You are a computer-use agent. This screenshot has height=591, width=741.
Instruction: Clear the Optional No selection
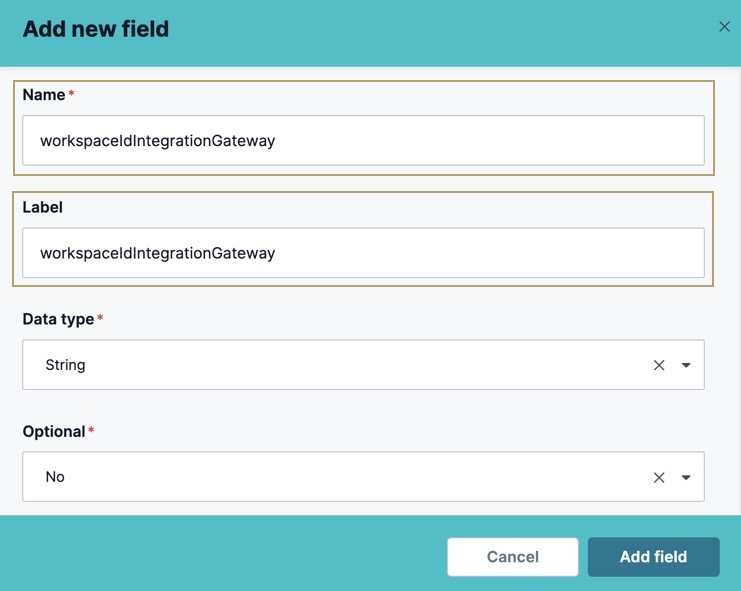click(x=659, y=477)
